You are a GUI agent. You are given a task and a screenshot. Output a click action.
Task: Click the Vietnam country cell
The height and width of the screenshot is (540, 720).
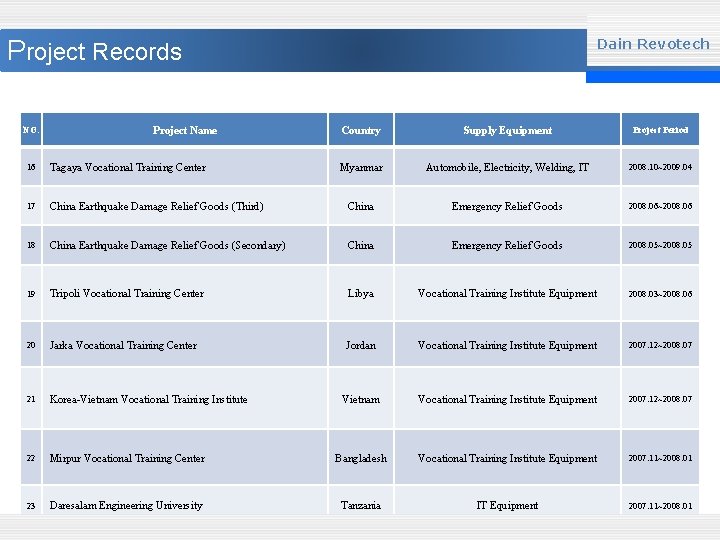(x=361, y=399)
